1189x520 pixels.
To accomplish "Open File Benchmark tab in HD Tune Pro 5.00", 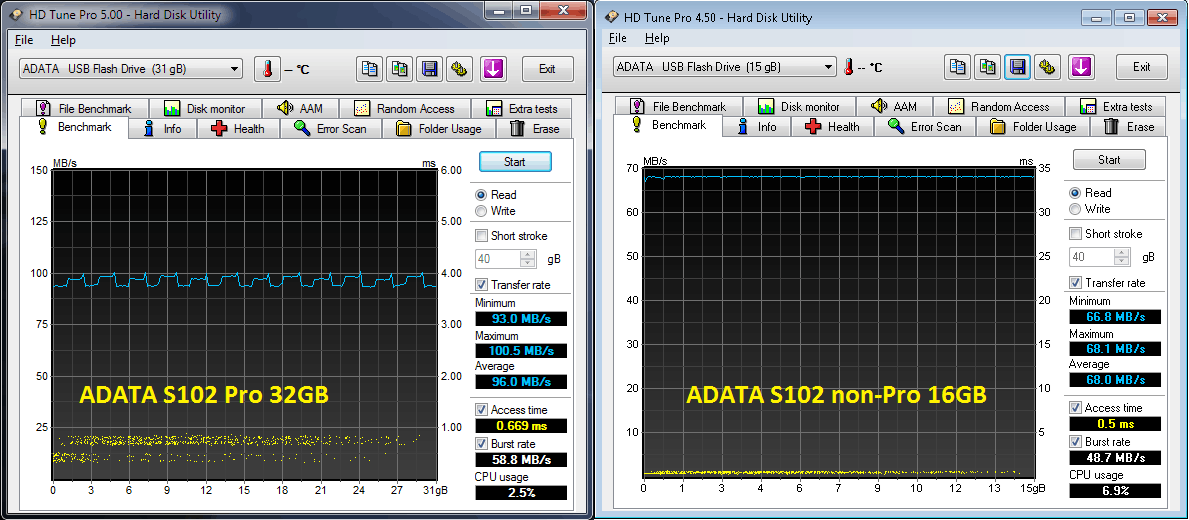I will point(85,108).
